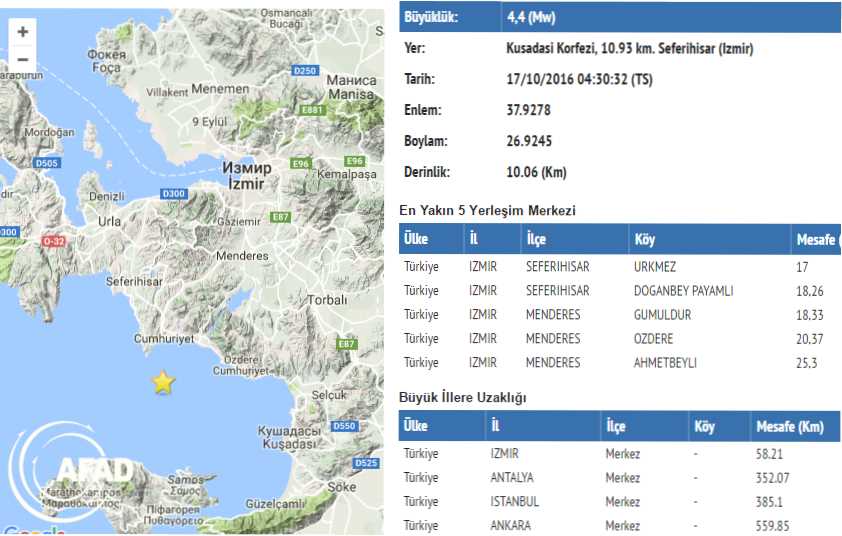Click the latitude value 37.9278
The width and height of the screenshot is (842, 536).
[x=528, y=110]
